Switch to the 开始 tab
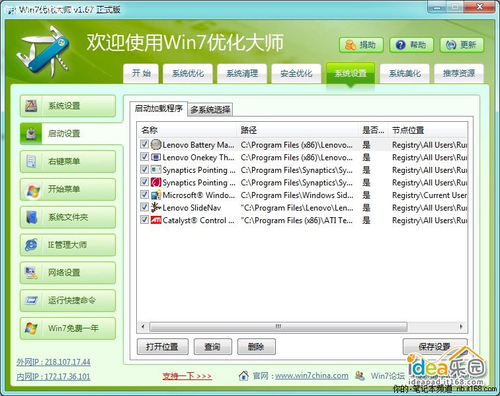Image resolution: width=500 pixels, height=396 pixels. tap(142, 73)
